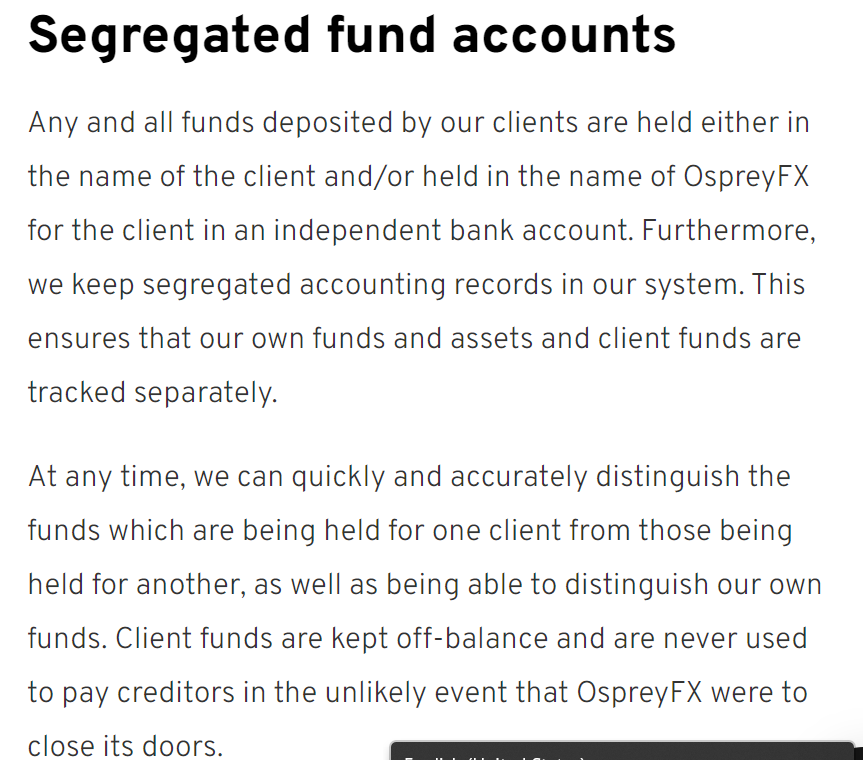Click the word ensures in first paragraph
Viewport: 865px width, 760px height.
click(x=79, y=339)
